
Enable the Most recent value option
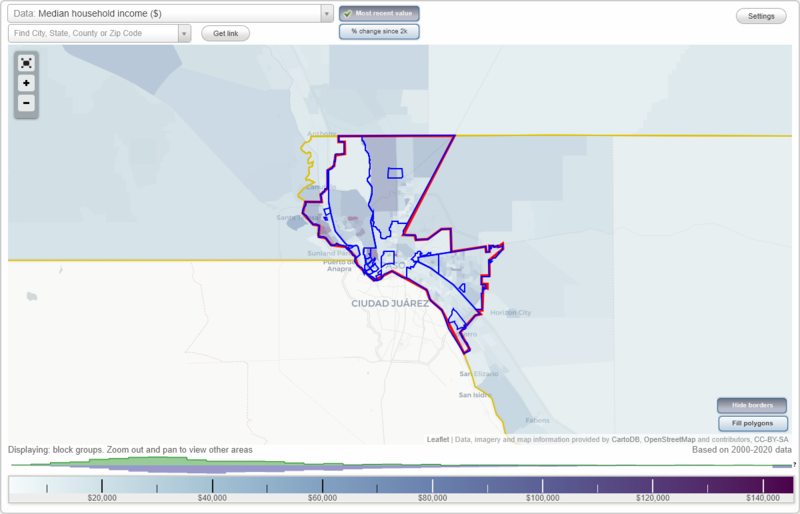coord(379,14)
